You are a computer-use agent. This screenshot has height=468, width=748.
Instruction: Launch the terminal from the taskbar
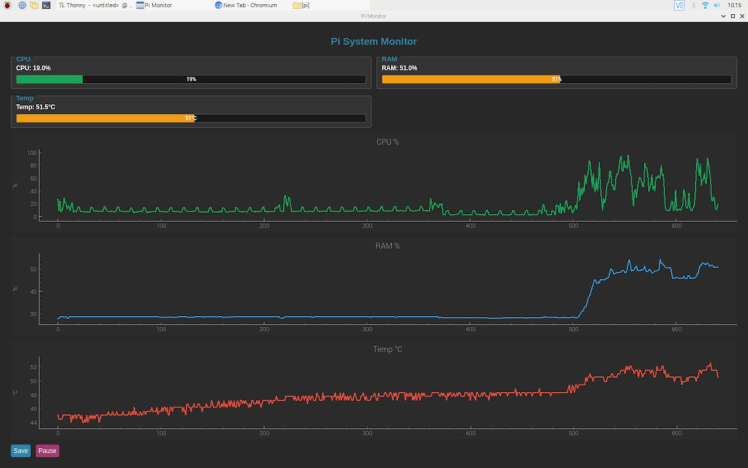click(x=47, y=5)
